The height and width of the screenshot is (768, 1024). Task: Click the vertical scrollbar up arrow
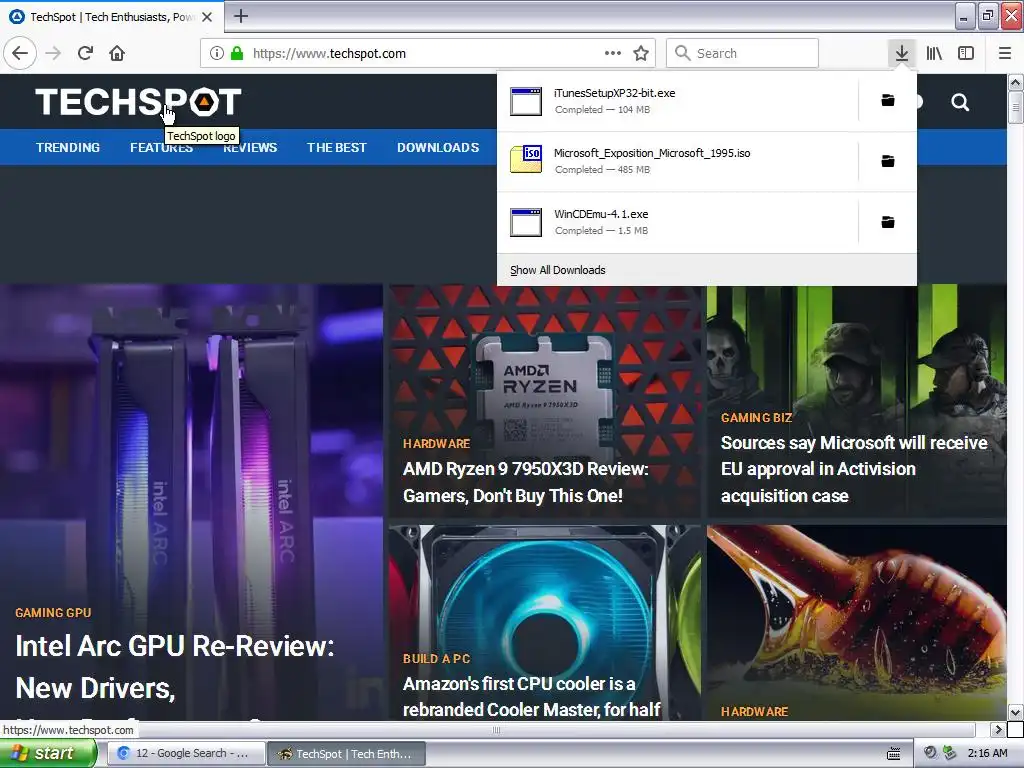click(x=1015, y=82)
